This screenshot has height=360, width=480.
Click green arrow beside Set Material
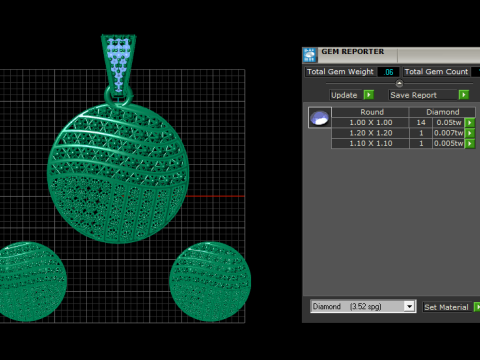click(x=477, y=307)
